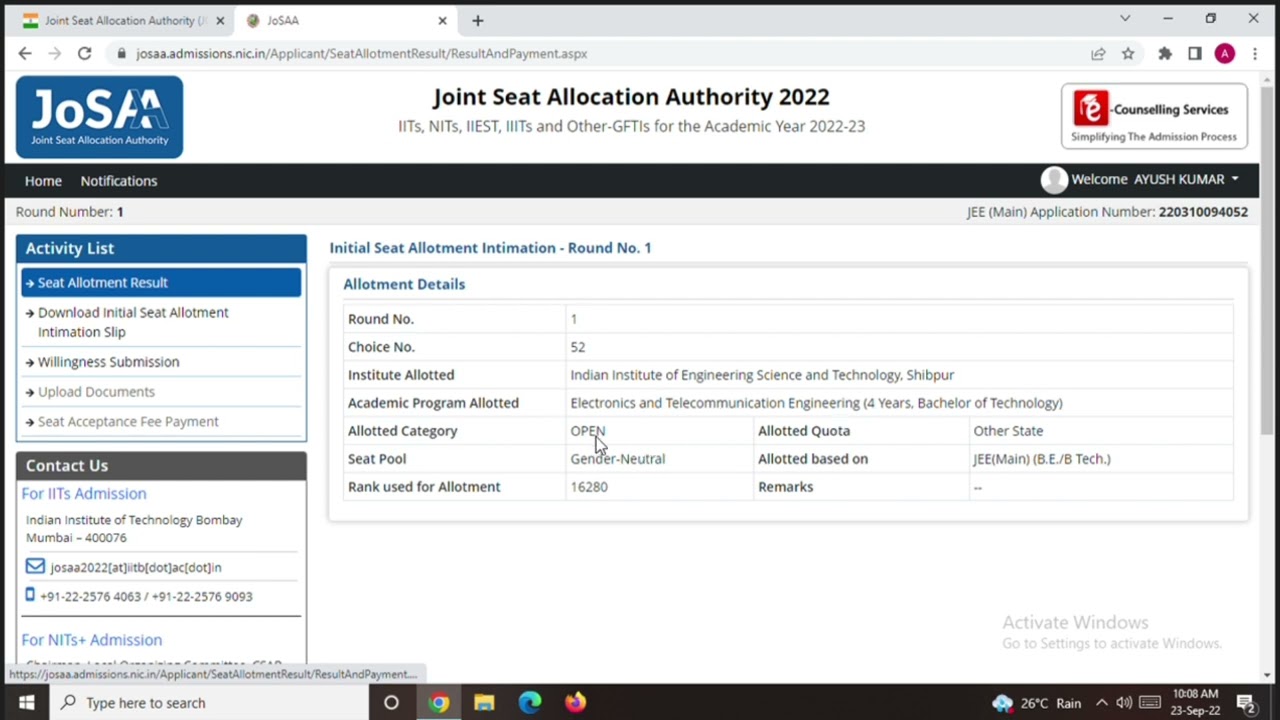Screen dimensions: 1280x720
Task: Open a new browser tab
Action: click(478, 20)
